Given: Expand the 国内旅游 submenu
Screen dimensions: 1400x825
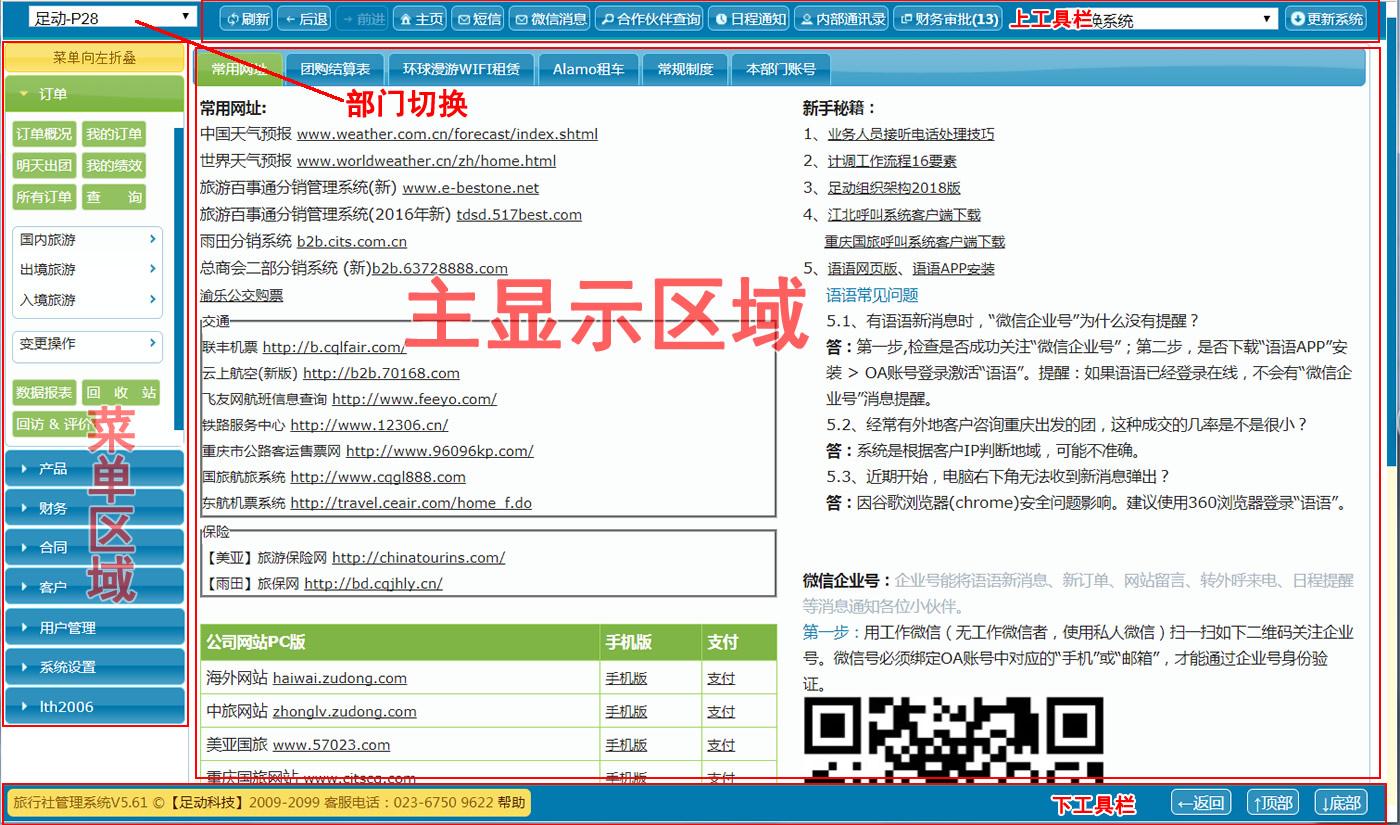Looking at the screenshot, I should (x=88, y=240).
